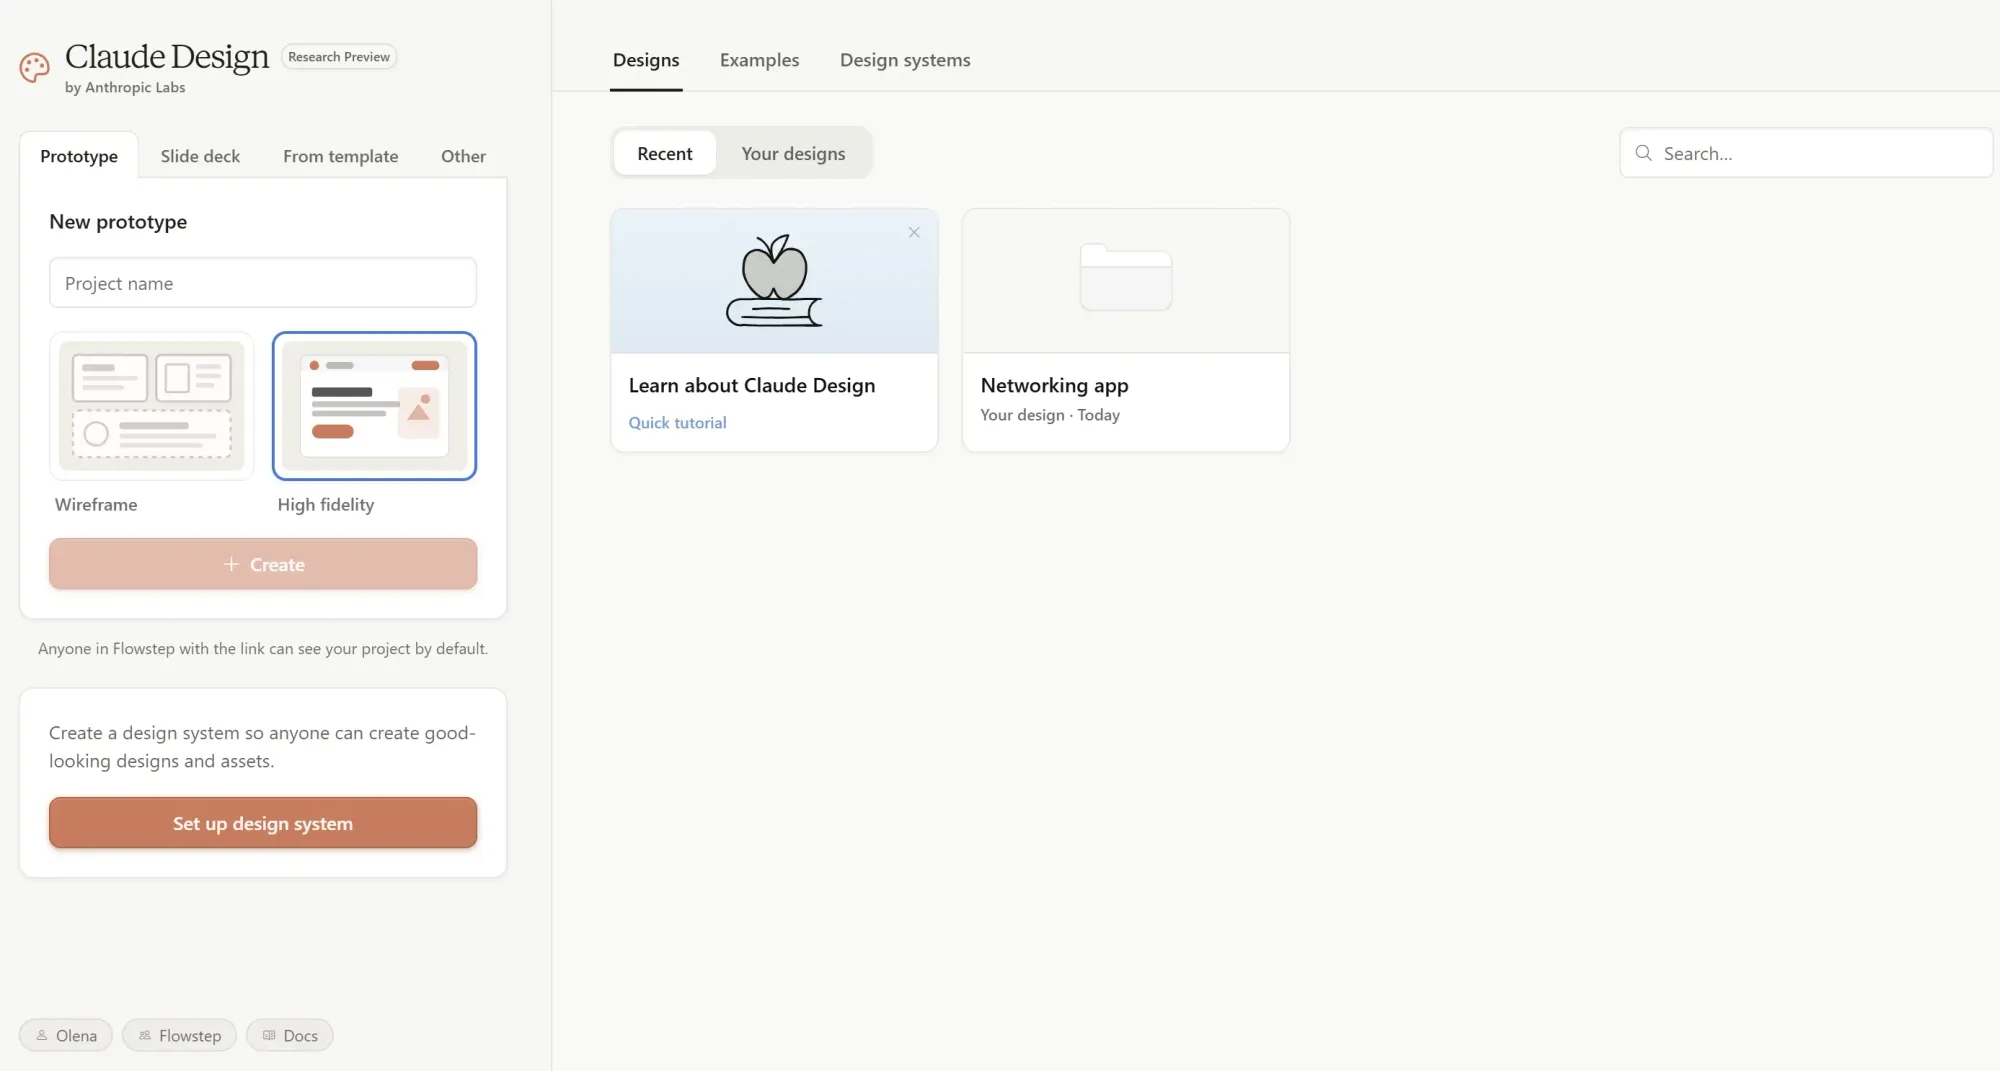Screen dimensions: 2000x1071
Task: Open the Networking app folder thumbnail
Action: click(1126, 278)
